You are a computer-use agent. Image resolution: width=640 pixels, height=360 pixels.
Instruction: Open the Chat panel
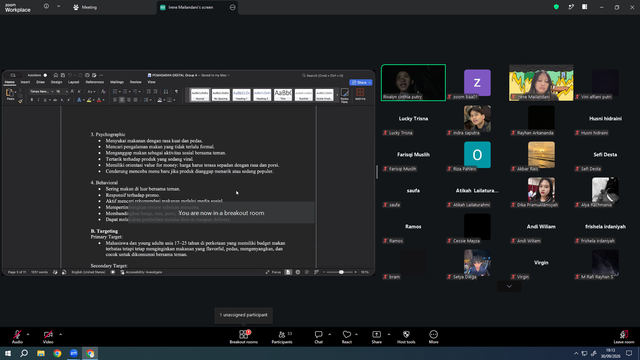click(x=318, y=337)
